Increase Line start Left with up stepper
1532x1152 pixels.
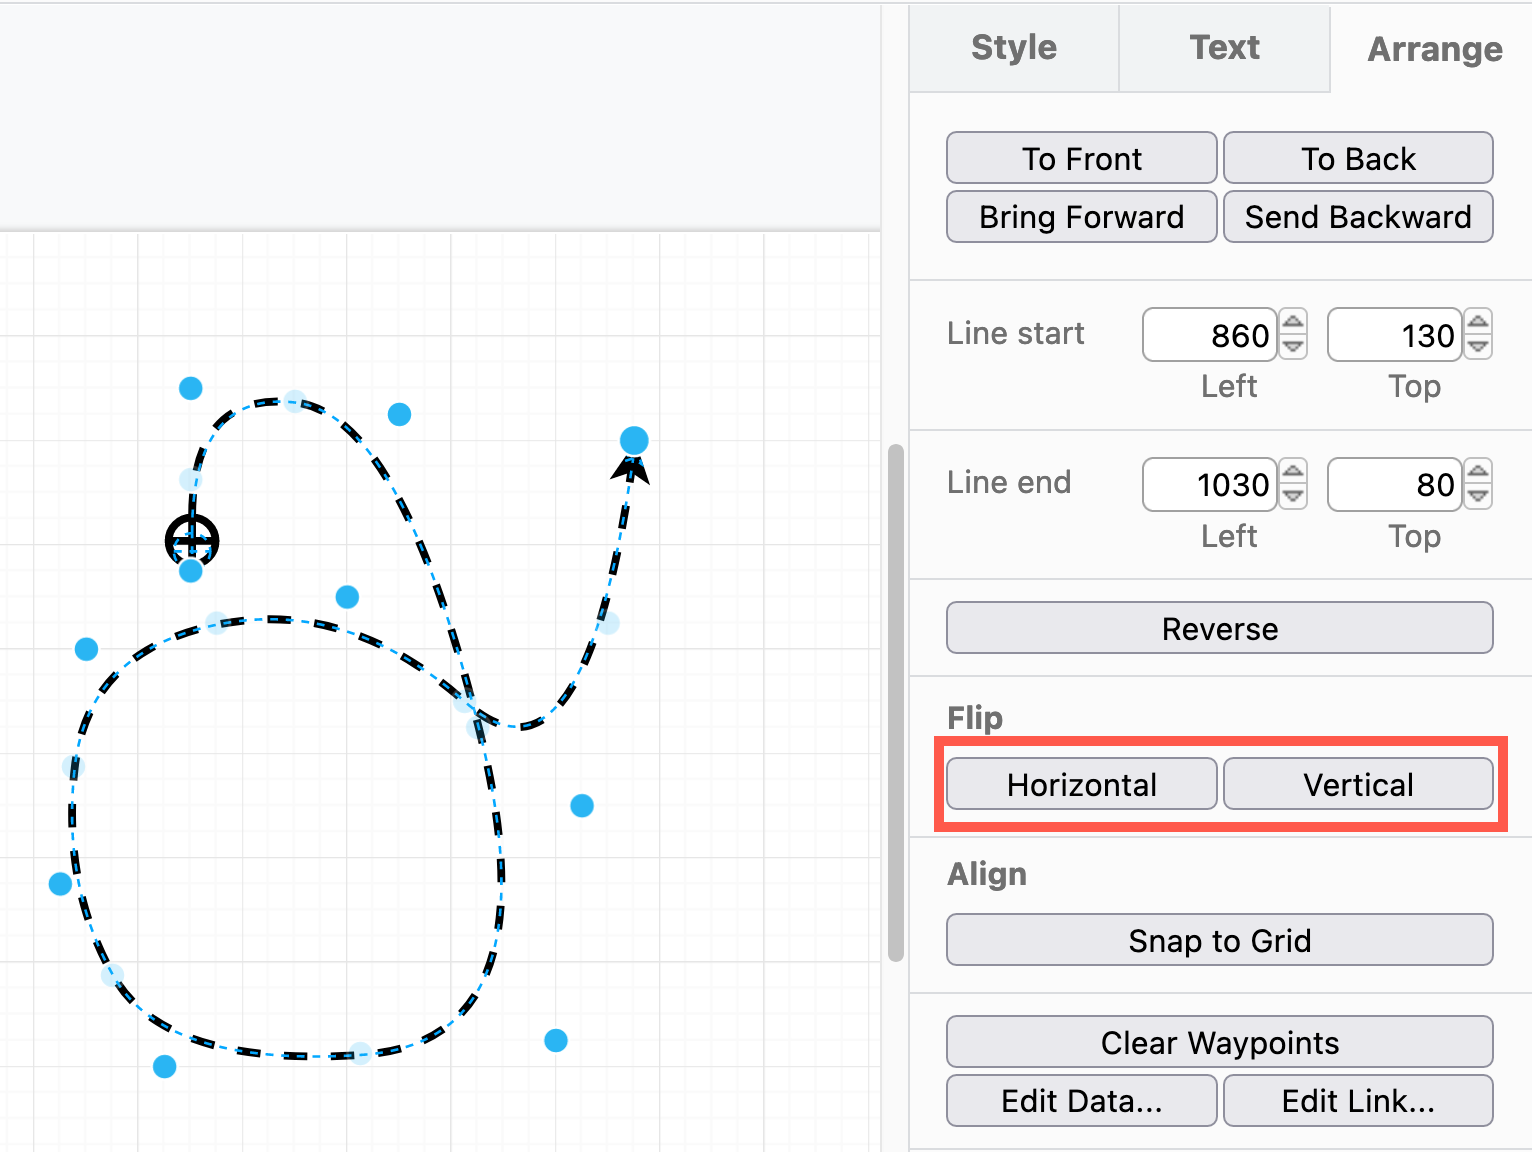click(1293, 324)
